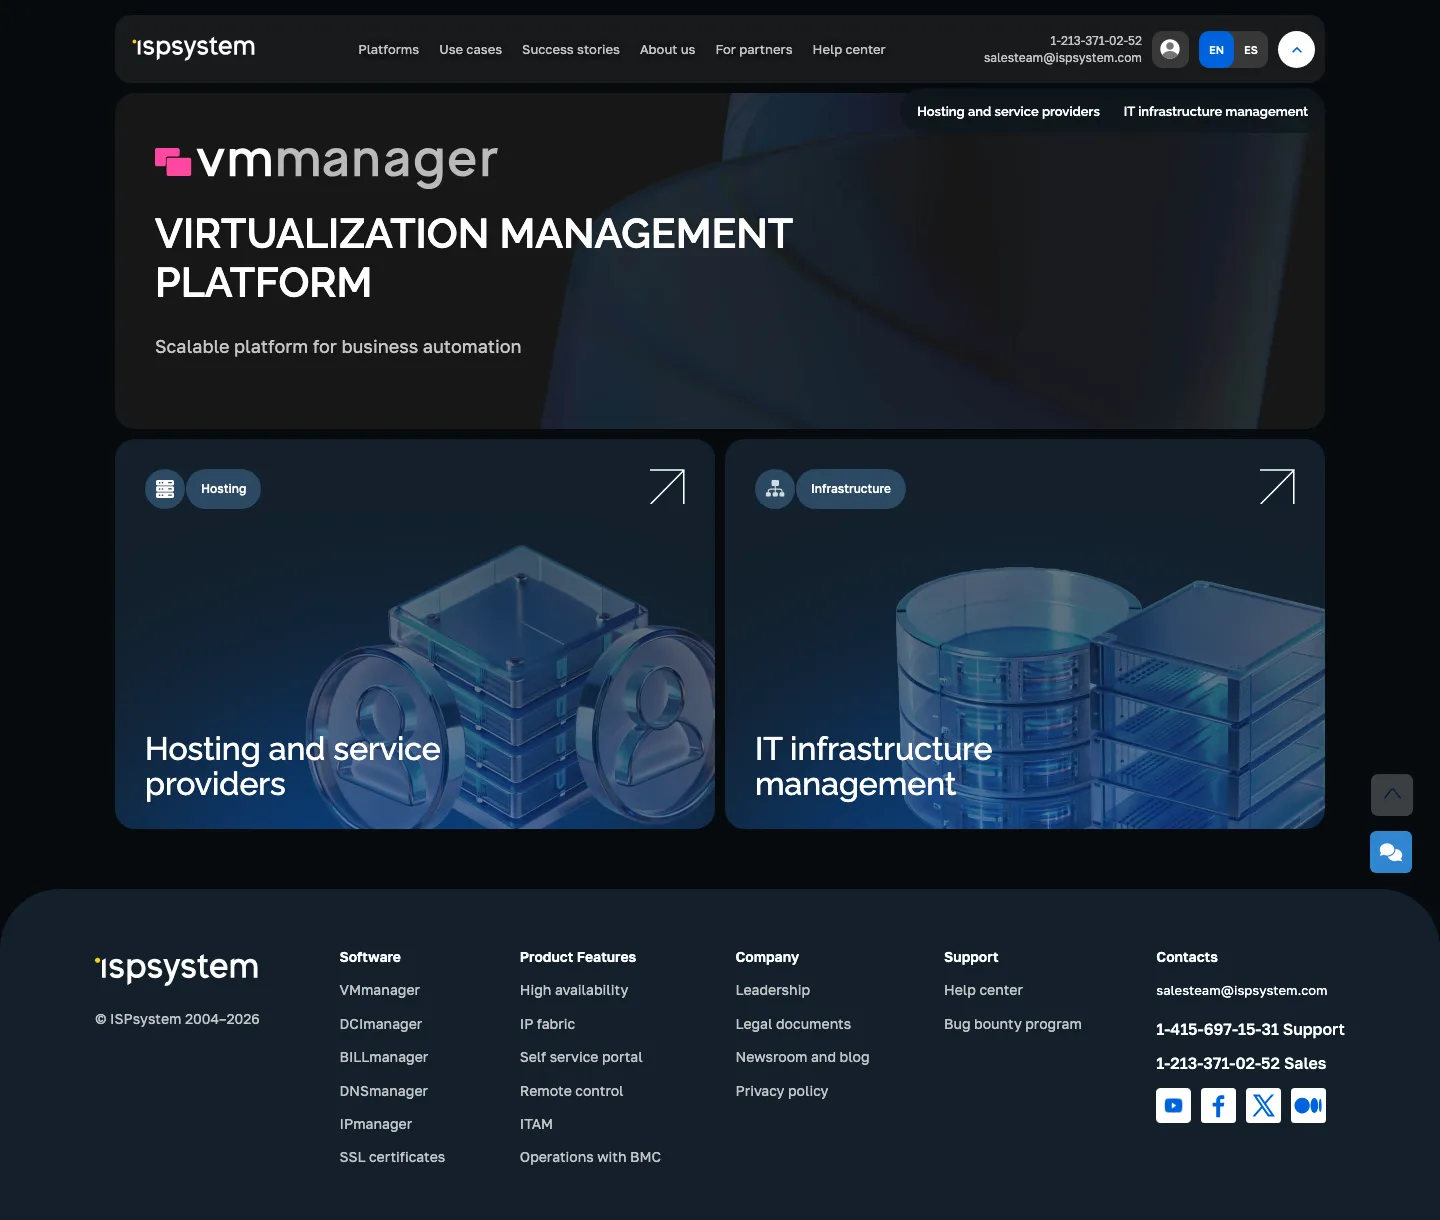Click Scalable platform for business automation text
Screen dimensions: 1440x1220
click(x=338, y=347)
